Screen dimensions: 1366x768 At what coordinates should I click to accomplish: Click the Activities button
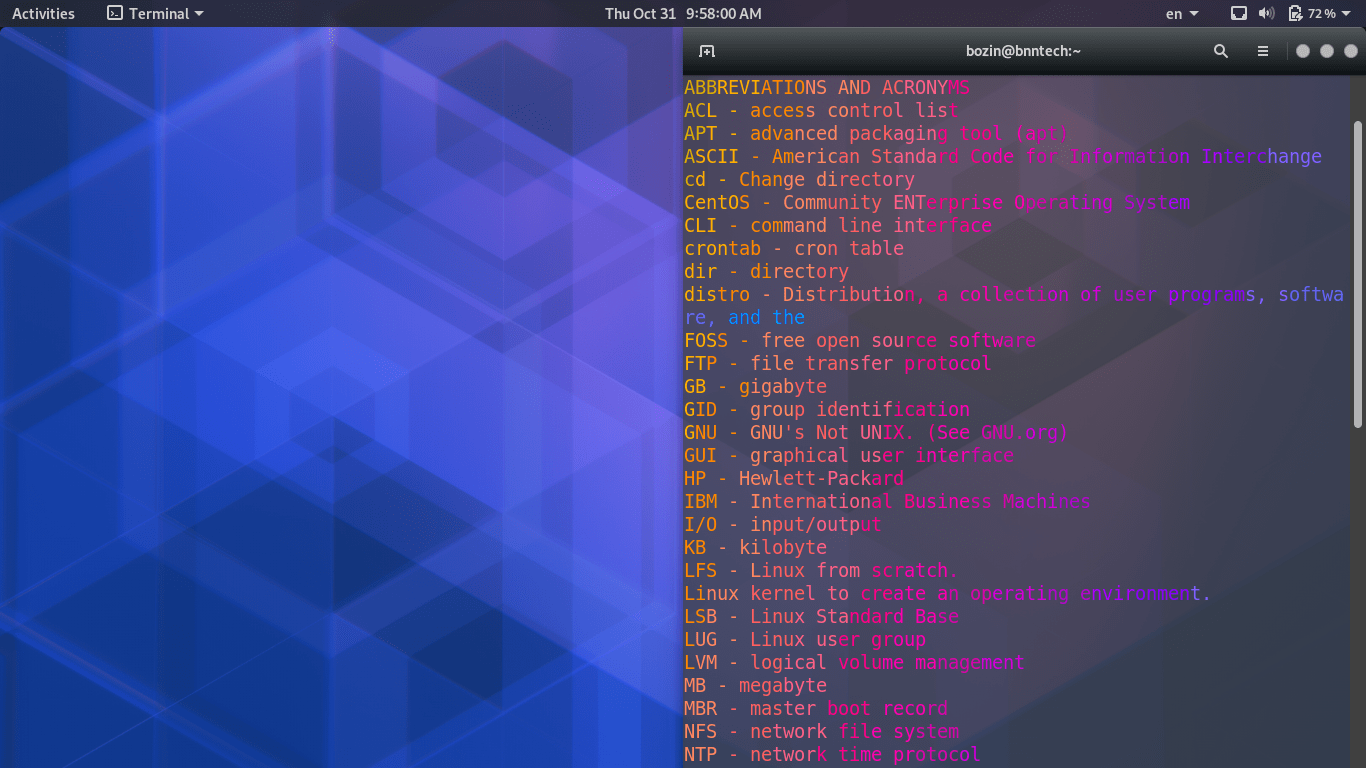click(x=43, y=13)
